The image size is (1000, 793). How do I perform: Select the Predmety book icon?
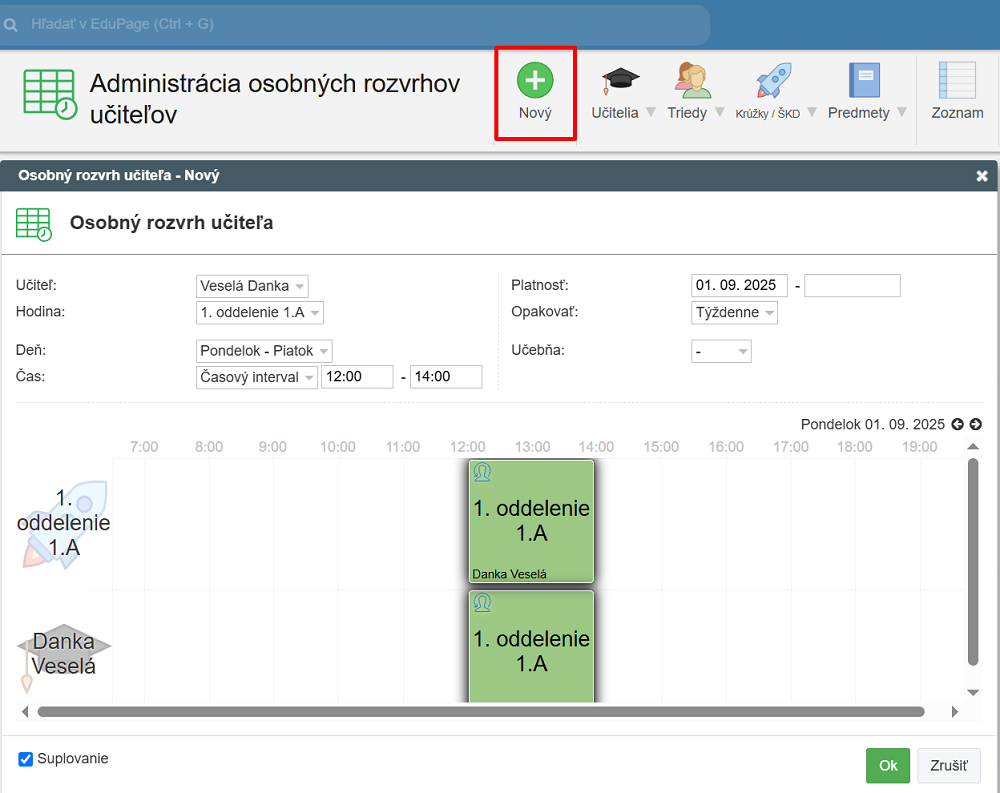pos(863,80)
